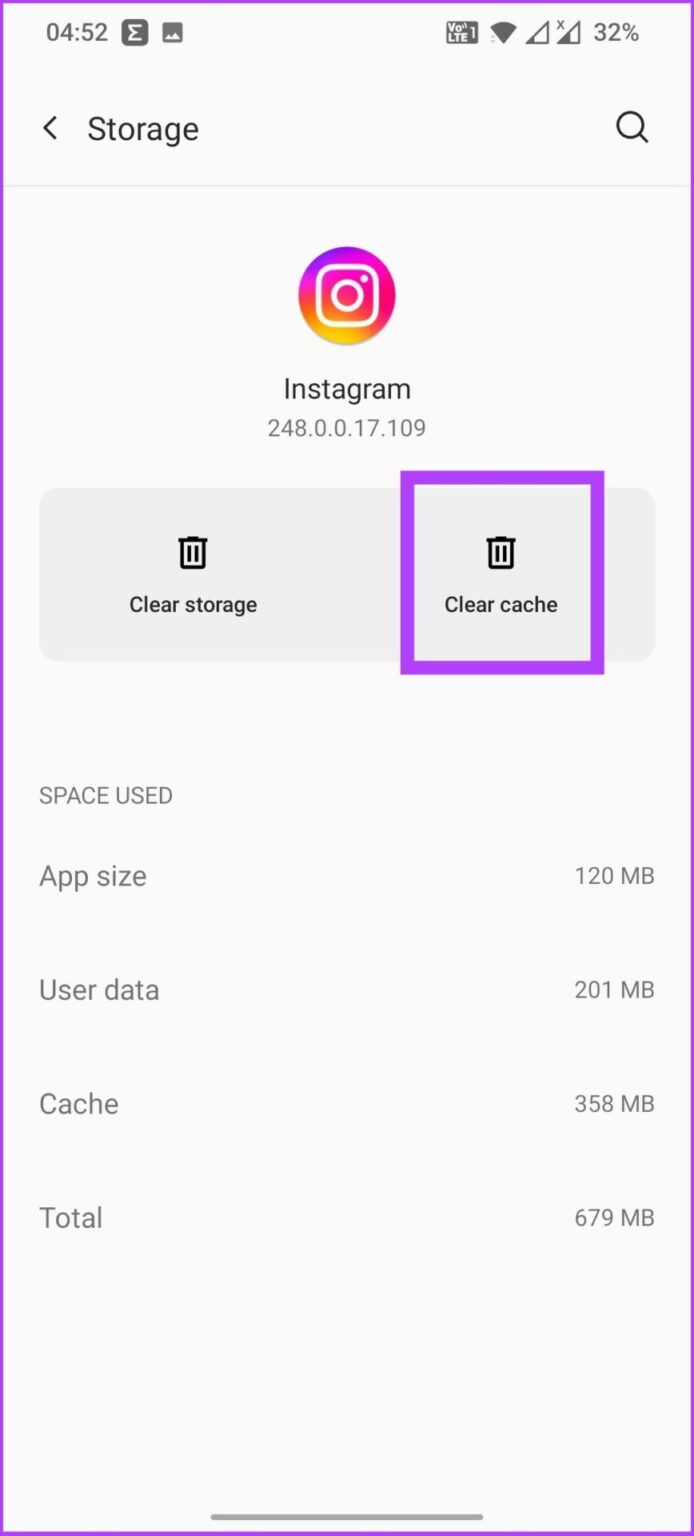Tap the Storage page title

pos(143,129)
